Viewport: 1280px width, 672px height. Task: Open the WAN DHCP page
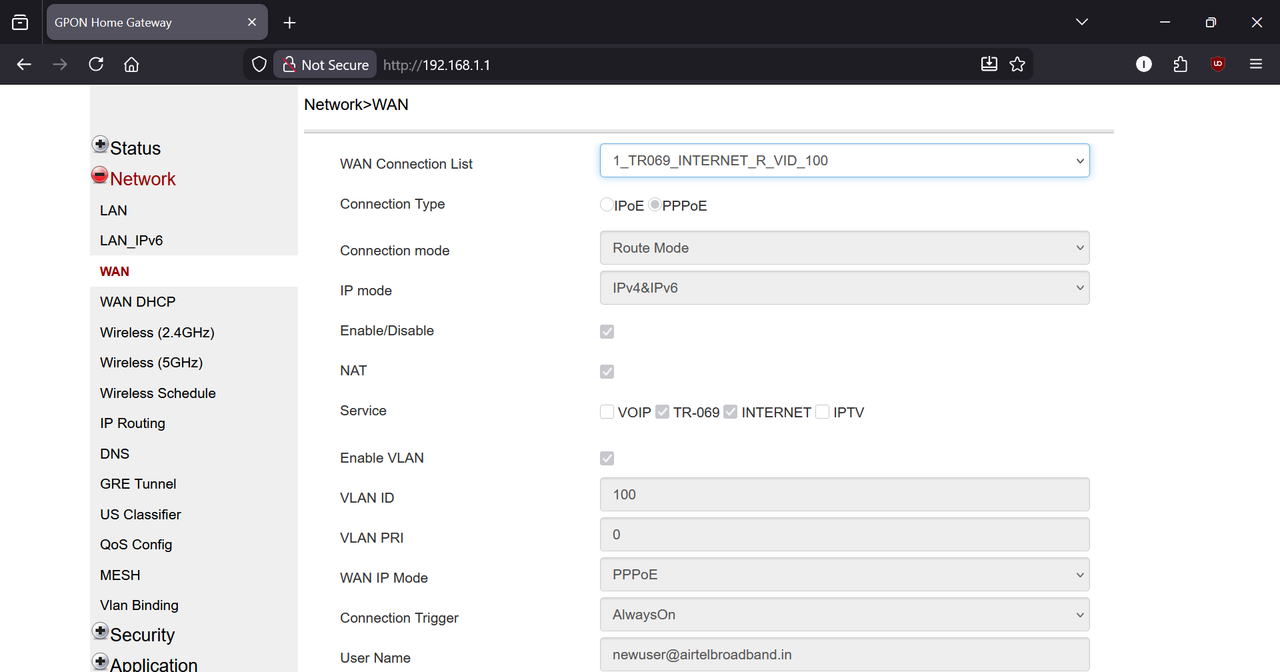tap(137, 301)
